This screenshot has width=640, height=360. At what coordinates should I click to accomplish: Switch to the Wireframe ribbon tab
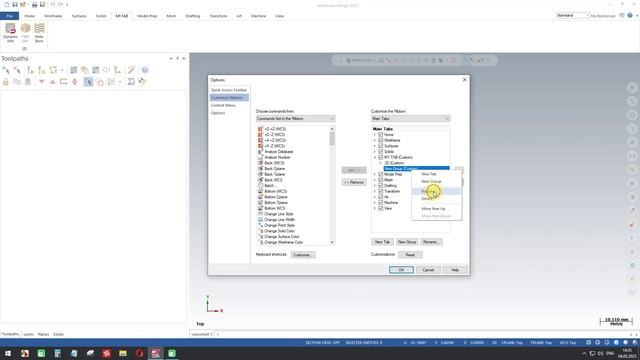coord(53,16)
